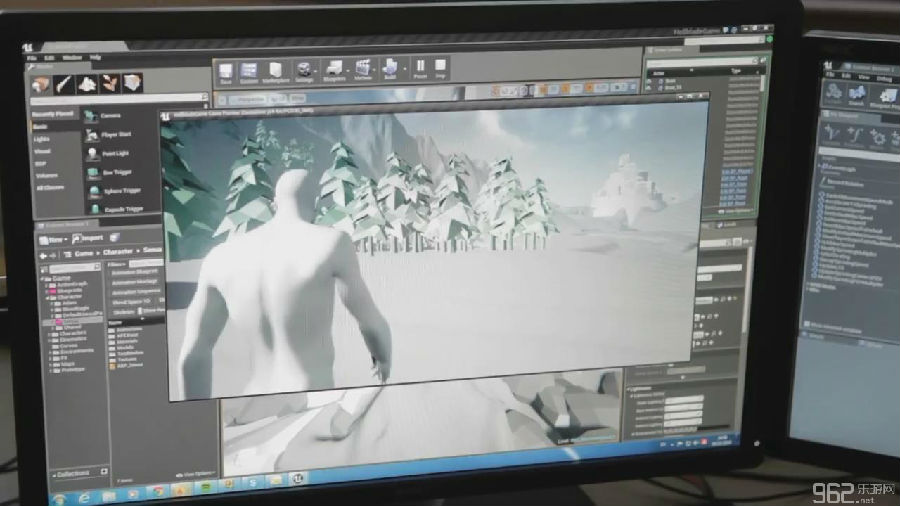The width and height of the screenshot is (900, 506).
Task: Open the Help menu
Action: (x=95, y=57)
